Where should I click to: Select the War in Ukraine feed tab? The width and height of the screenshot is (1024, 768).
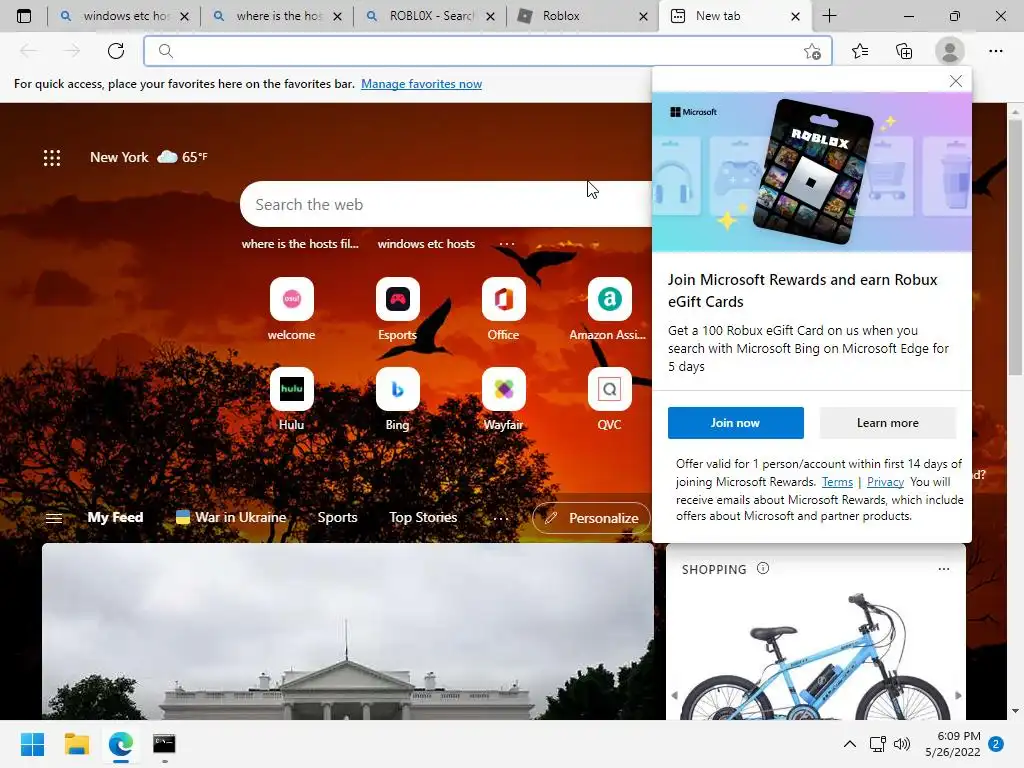click(231, 517)
